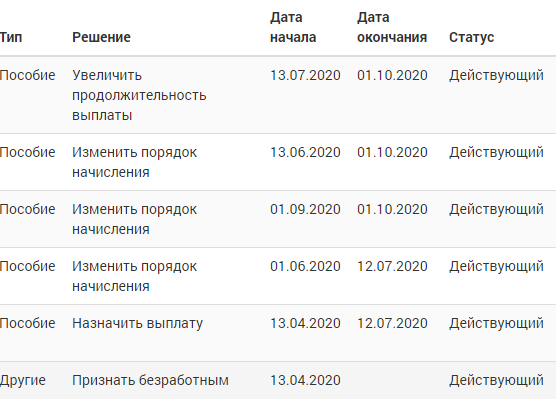Click start date 01.06.2020
The width and height of the screenshot is (556, 399).
[x=305, y=266]
